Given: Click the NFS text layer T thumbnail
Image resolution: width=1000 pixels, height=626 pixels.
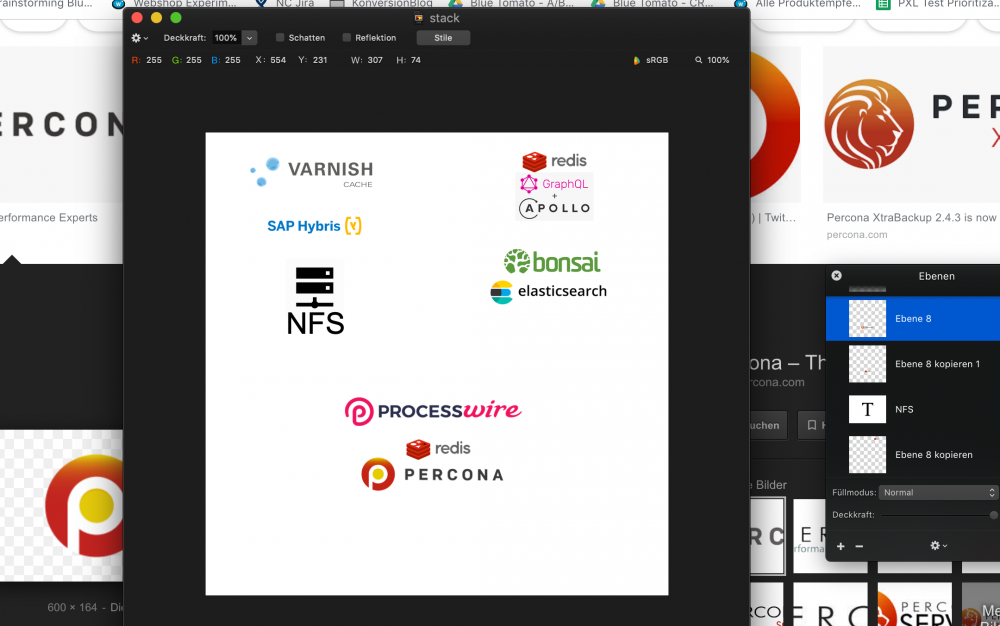Looking at the screenshot, I should click(867, 409).
